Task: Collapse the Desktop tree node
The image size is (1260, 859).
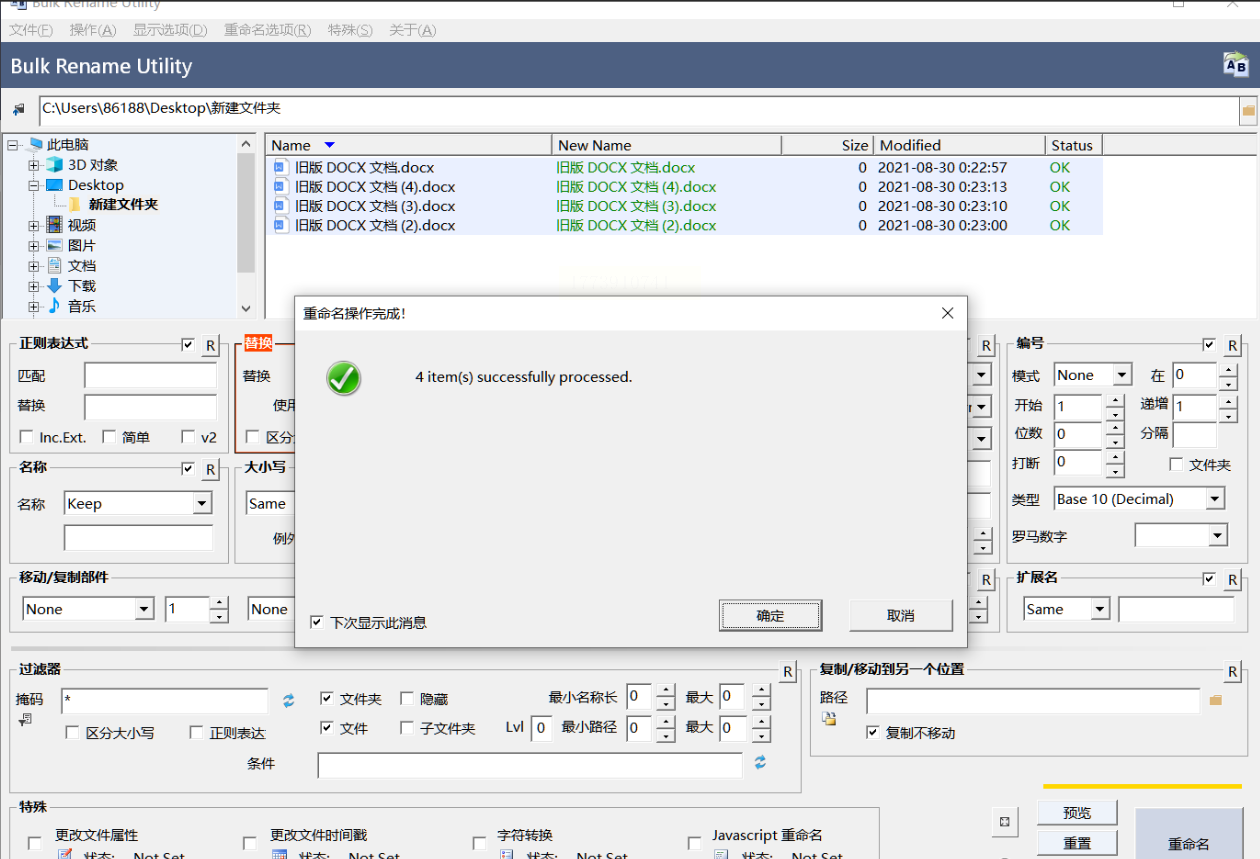Action: tap(34, 185)
